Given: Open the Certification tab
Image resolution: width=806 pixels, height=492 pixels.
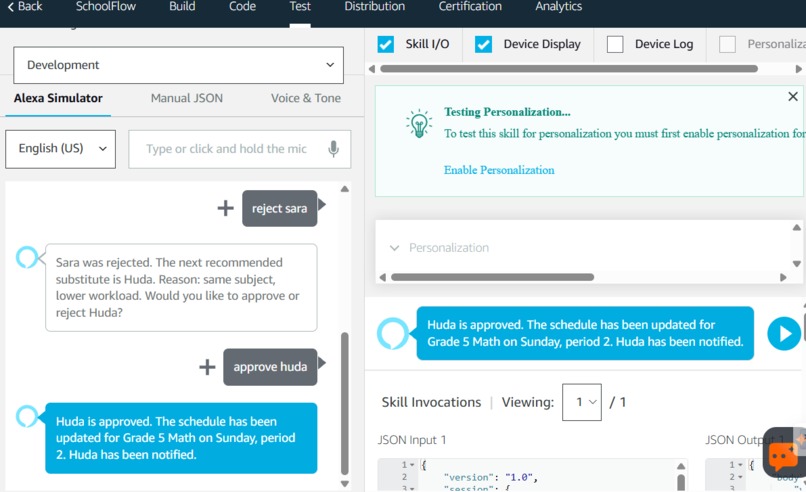Looking at the screenshot, I should pyautogui.click(x=470, y=7).
